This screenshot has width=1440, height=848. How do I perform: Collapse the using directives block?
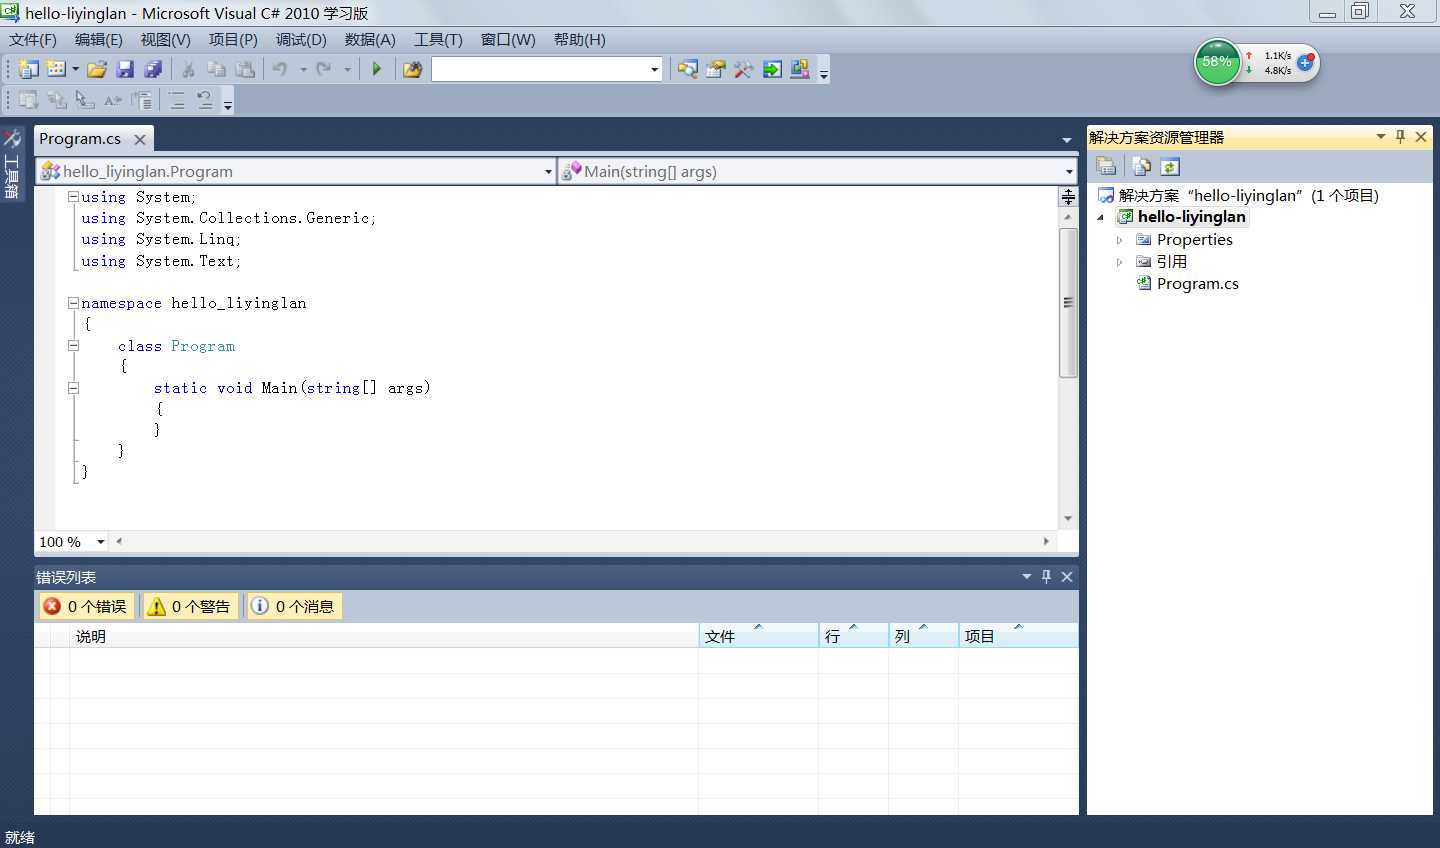click(73, 197)
